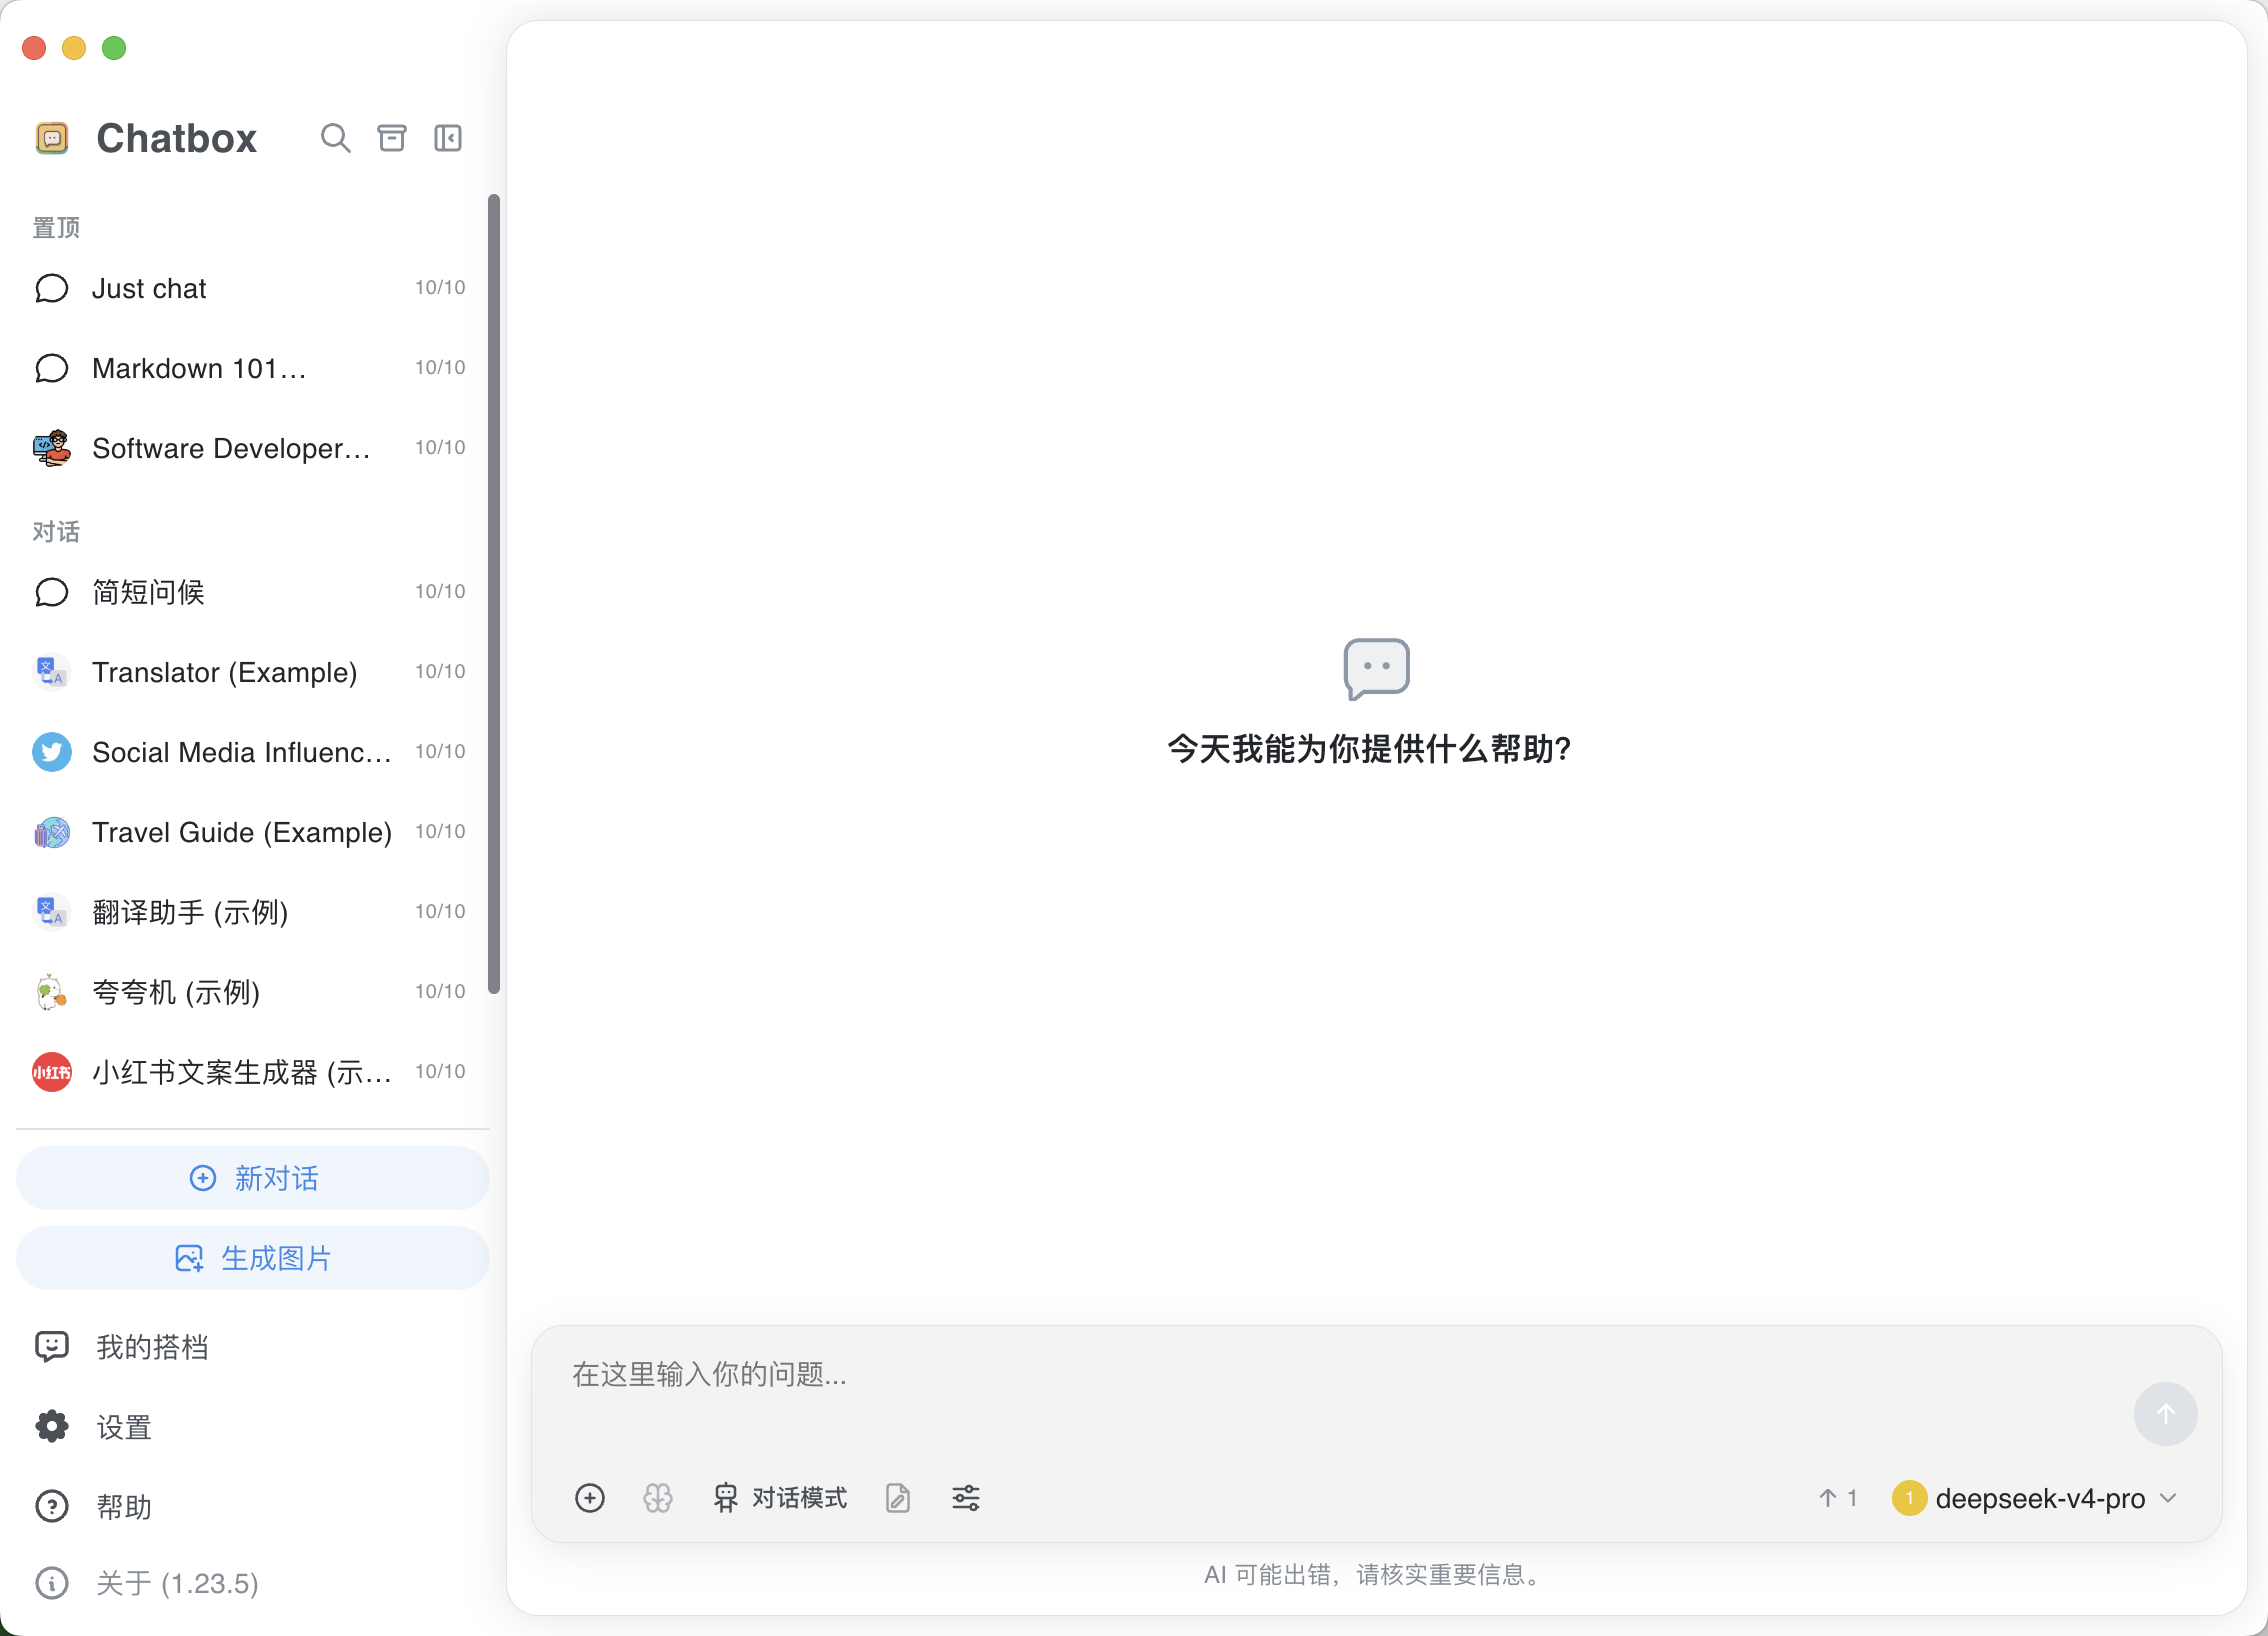Click the 夸夸机 avatar icon
Screen dimensions: 2268x1636
coord(52,992)
